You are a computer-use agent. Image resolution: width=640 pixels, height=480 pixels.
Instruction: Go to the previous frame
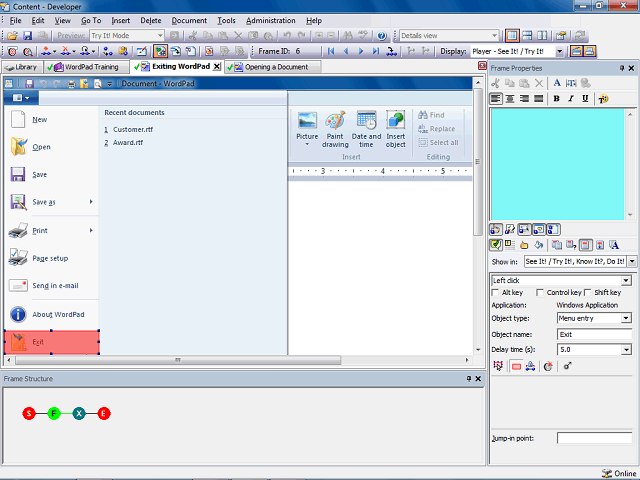point(346,51)
